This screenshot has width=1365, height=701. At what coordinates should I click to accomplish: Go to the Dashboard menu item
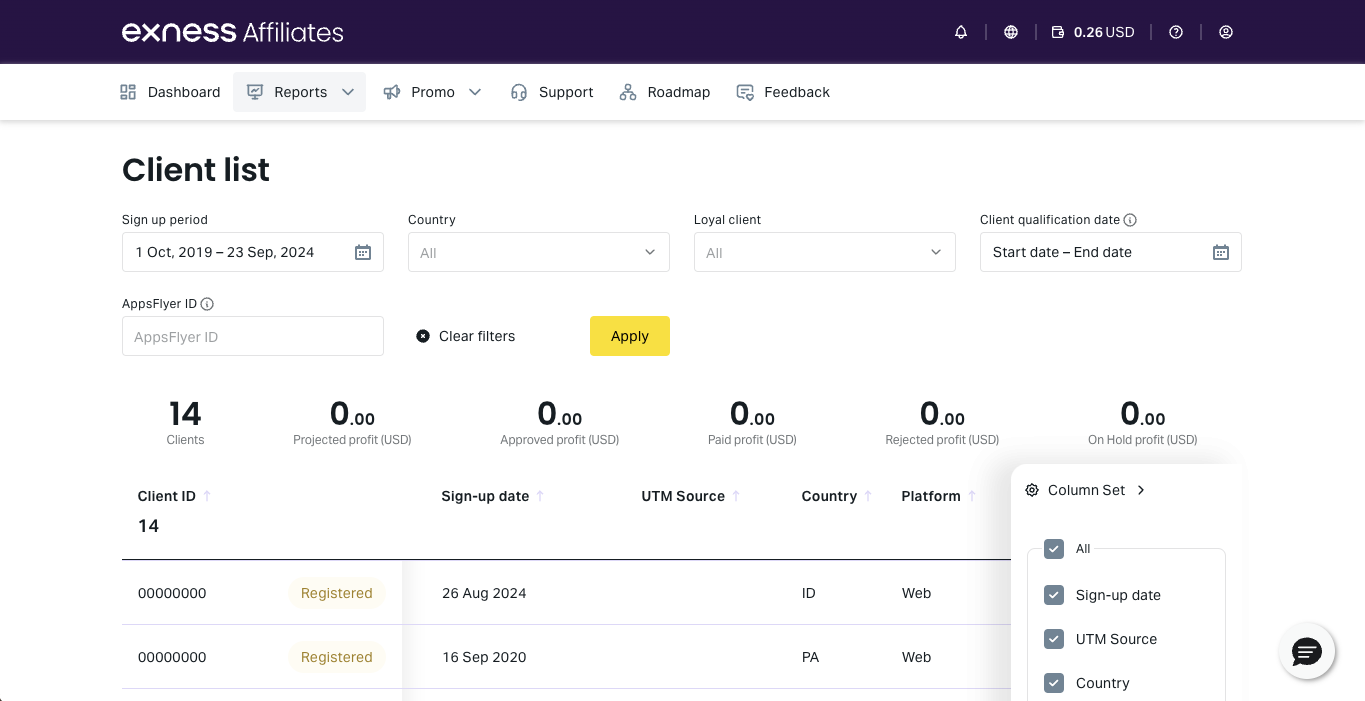[170, 92]
